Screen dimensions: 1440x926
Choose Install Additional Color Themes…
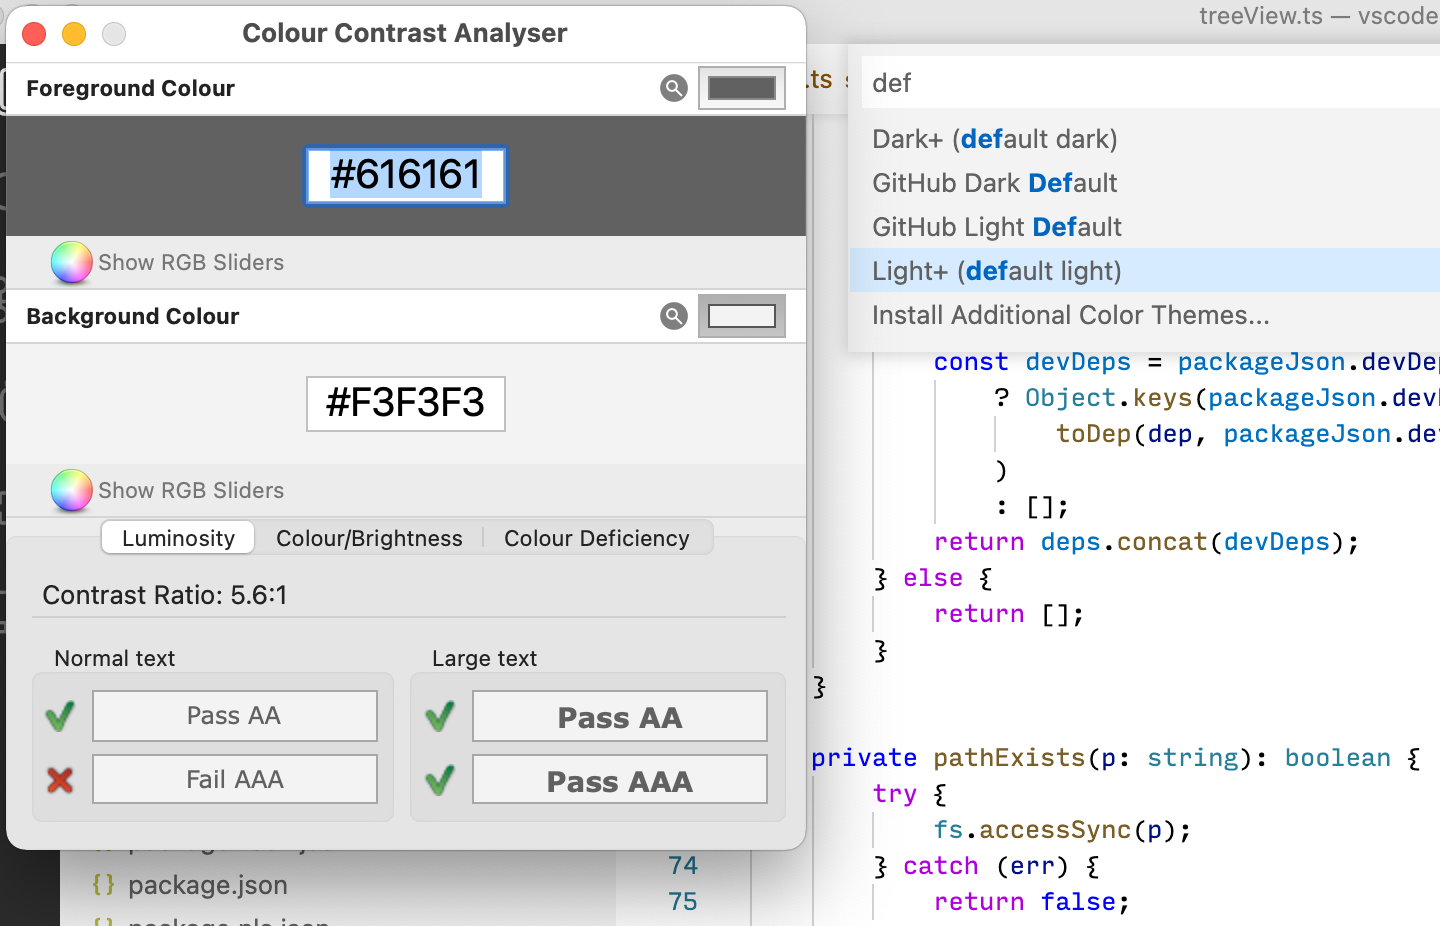click(1144, 314)
